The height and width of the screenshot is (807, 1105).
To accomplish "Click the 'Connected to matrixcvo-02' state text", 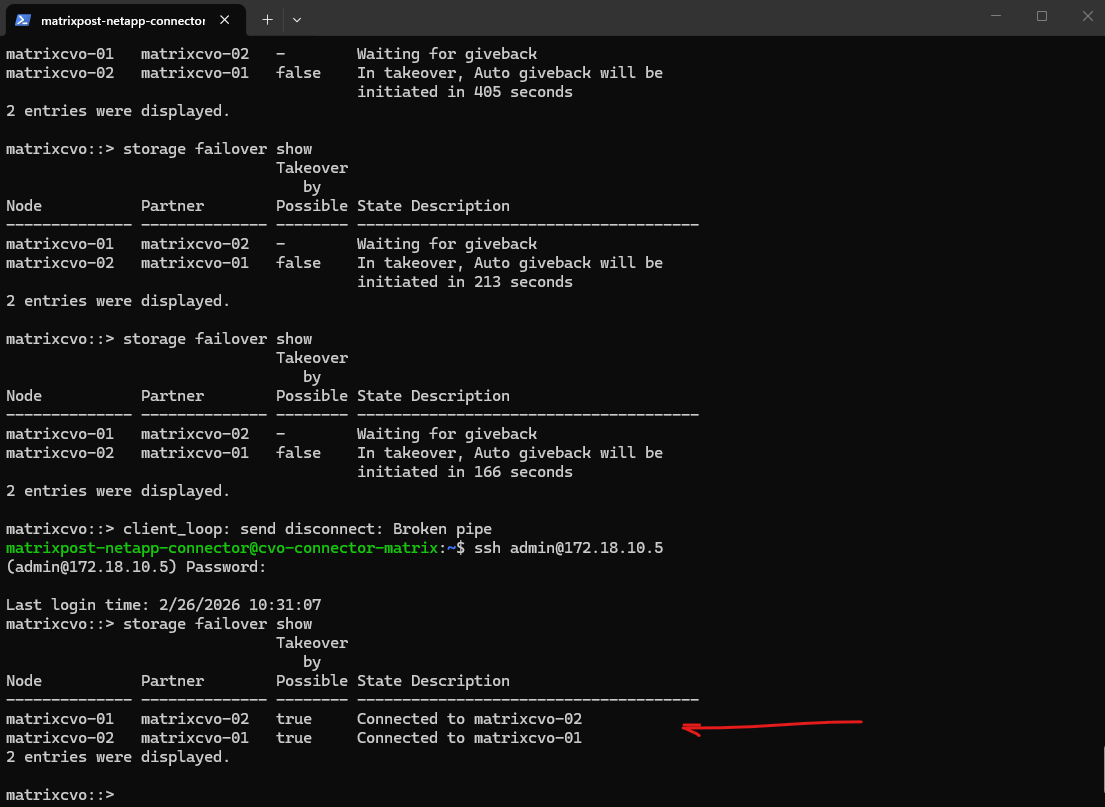I will (469, 719).
